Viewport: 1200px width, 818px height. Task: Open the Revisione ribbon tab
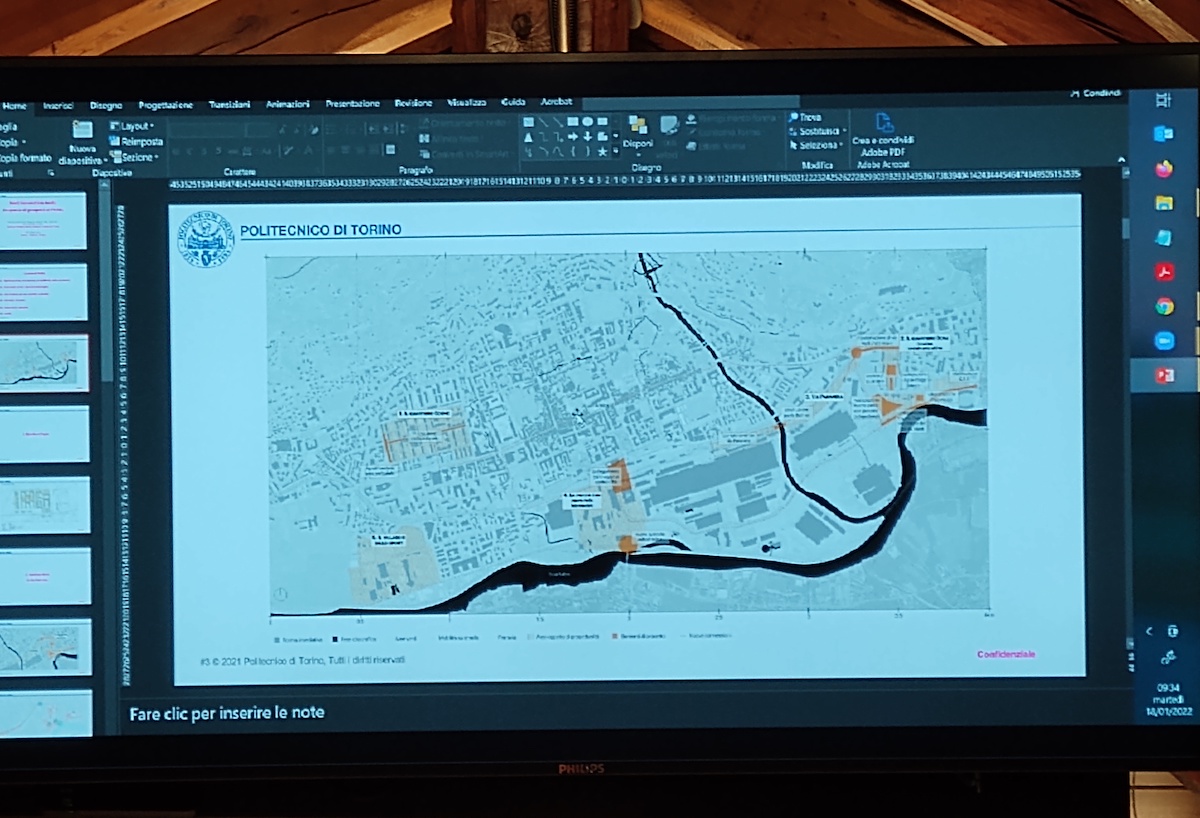[x=413, y=103]
